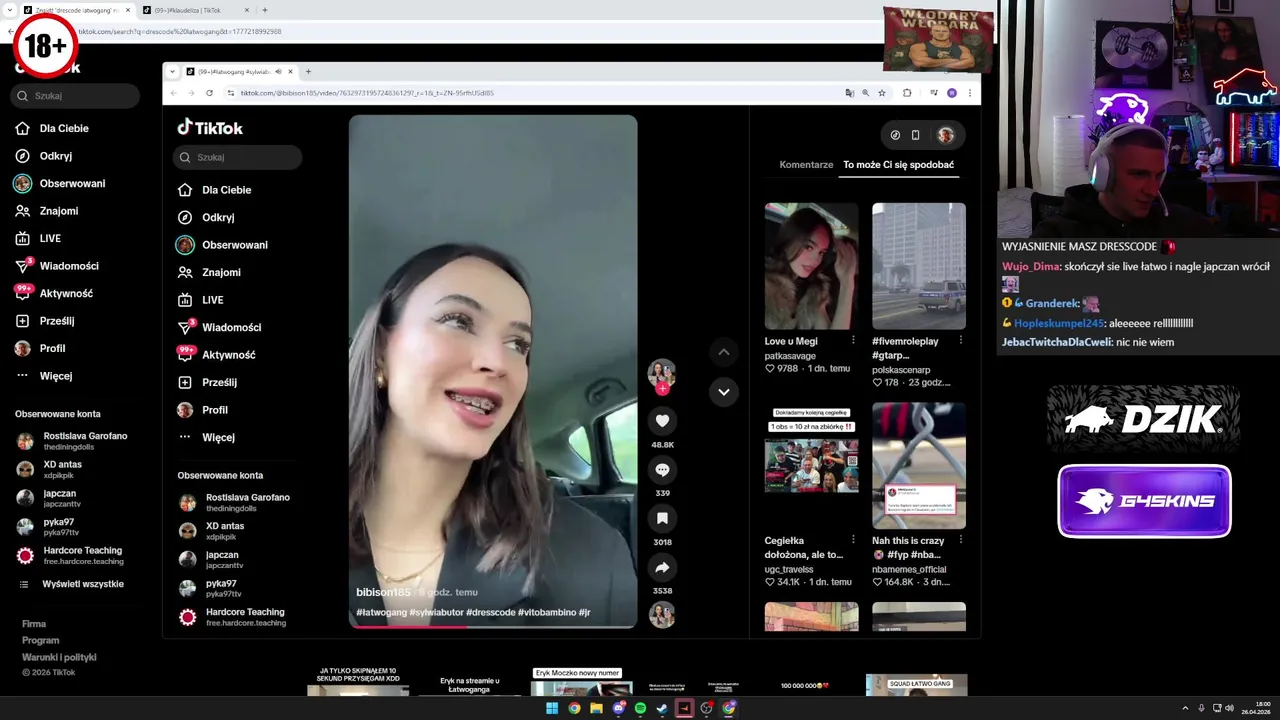Open the profile avatar in the top-right pill
This screenshot has height=720, width=1280.
[945, 135]
